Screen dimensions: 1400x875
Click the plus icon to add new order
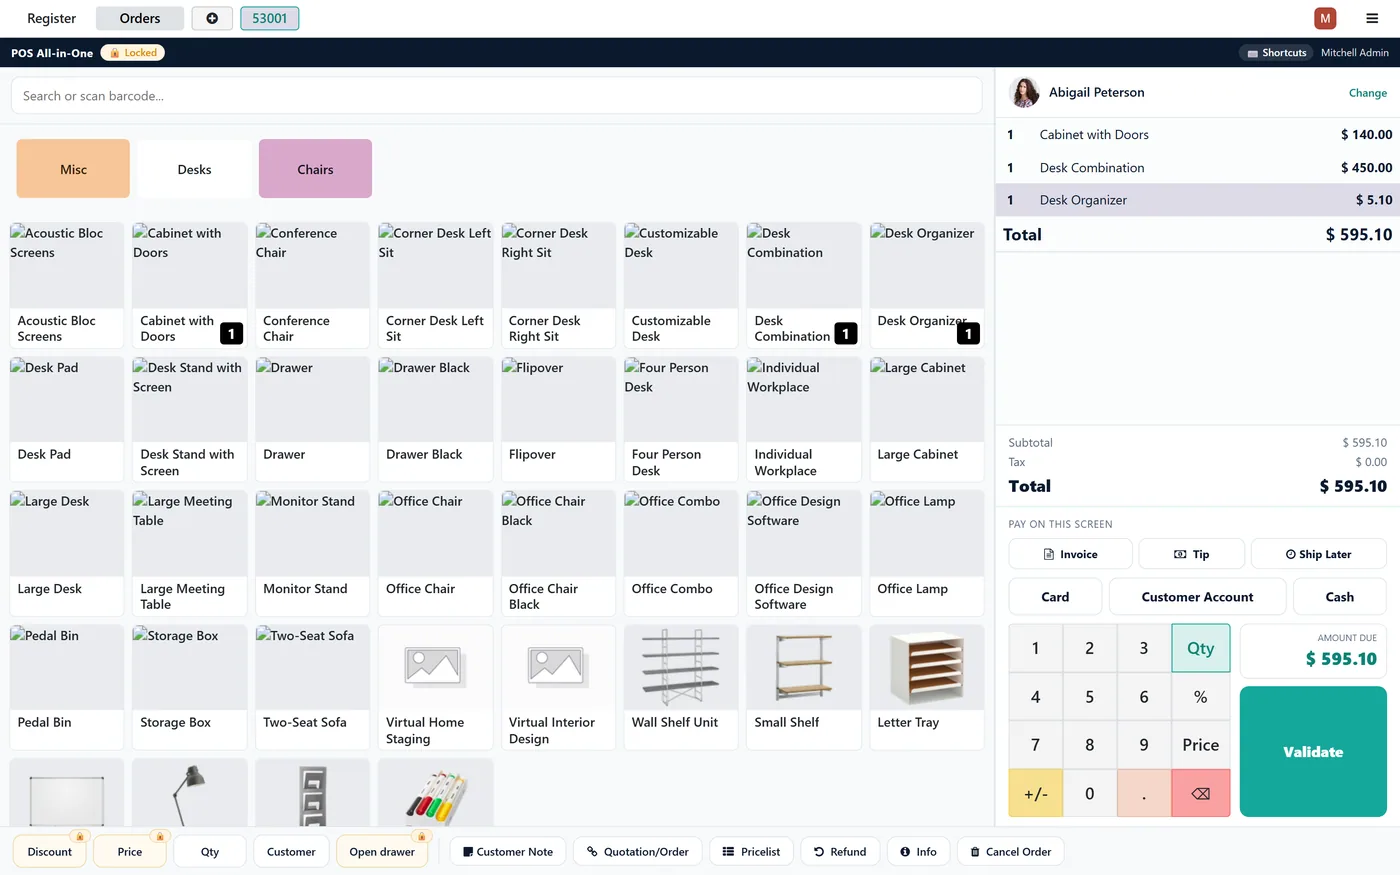point(212,18)
